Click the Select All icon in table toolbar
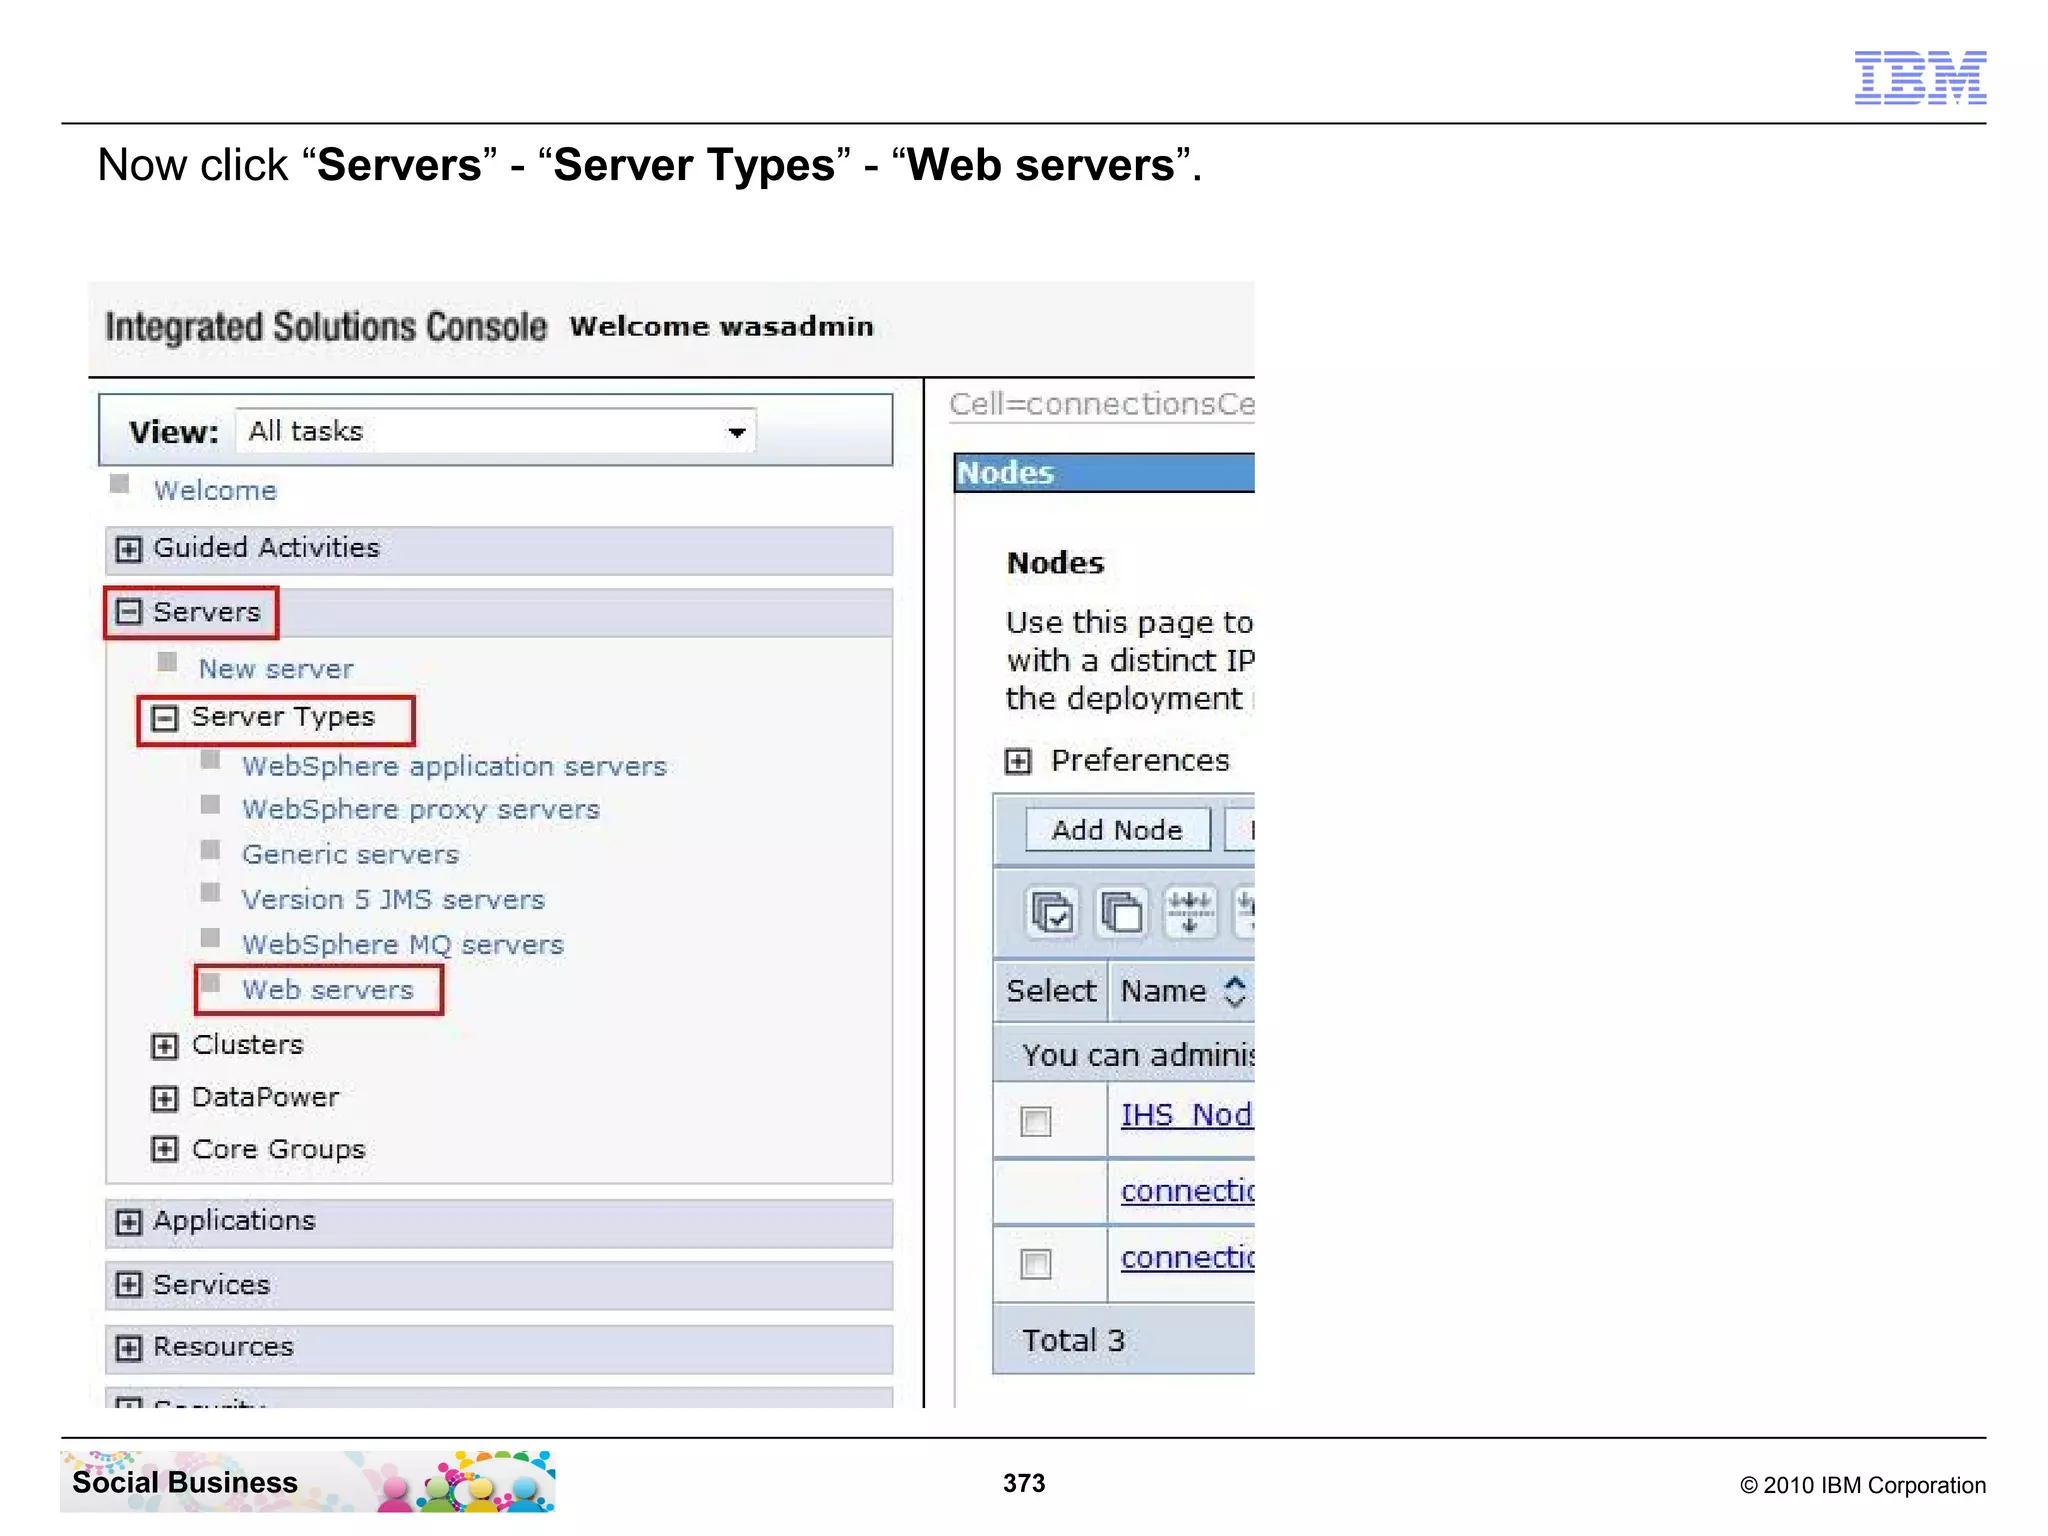Viewport: 2048px width, 1536px height. tap(1052, 912)
